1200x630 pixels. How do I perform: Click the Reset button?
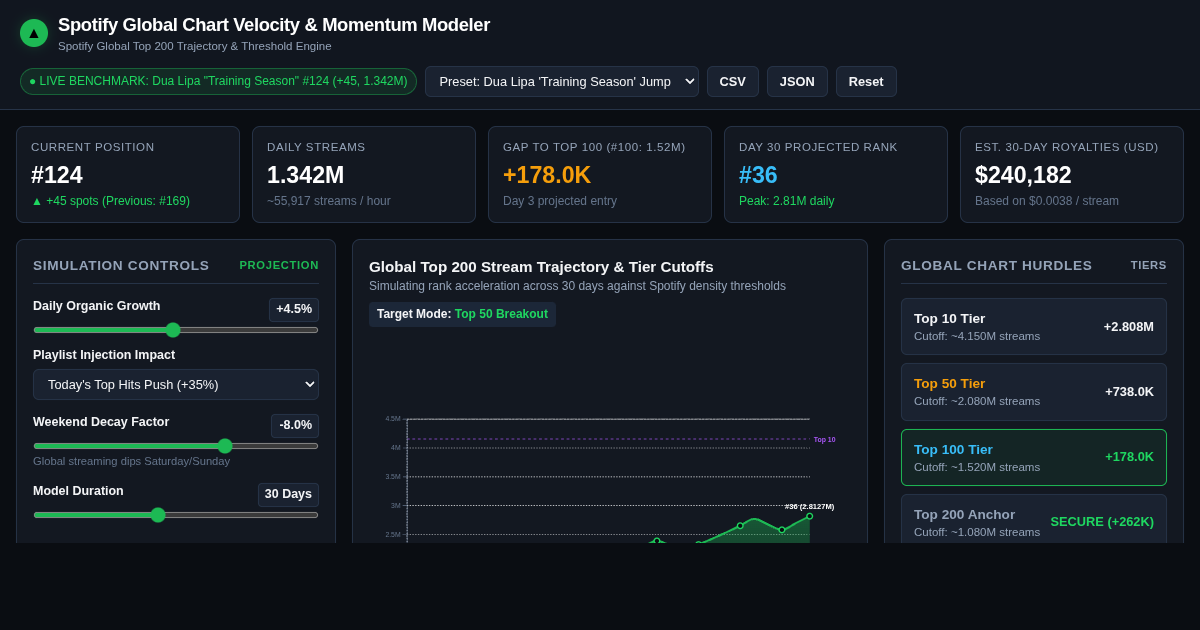[x=866, y=81]
